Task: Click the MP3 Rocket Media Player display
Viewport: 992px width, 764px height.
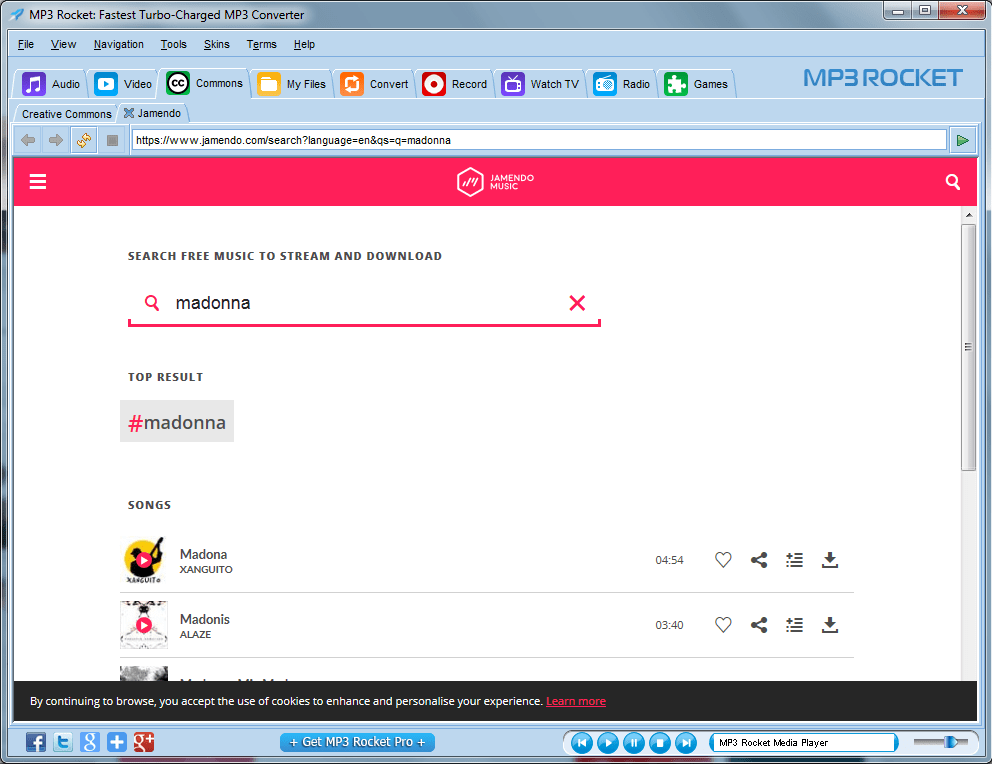Action: tap(803, 742)
